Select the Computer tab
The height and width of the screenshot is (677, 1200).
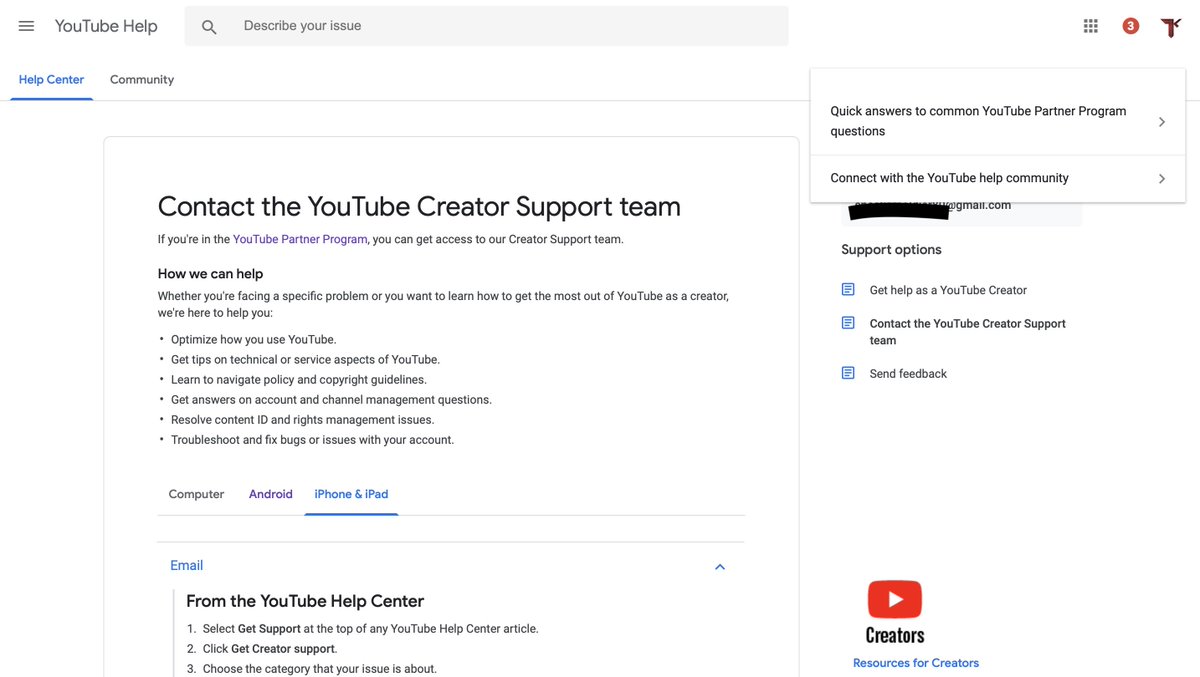[x=196, y=494]
